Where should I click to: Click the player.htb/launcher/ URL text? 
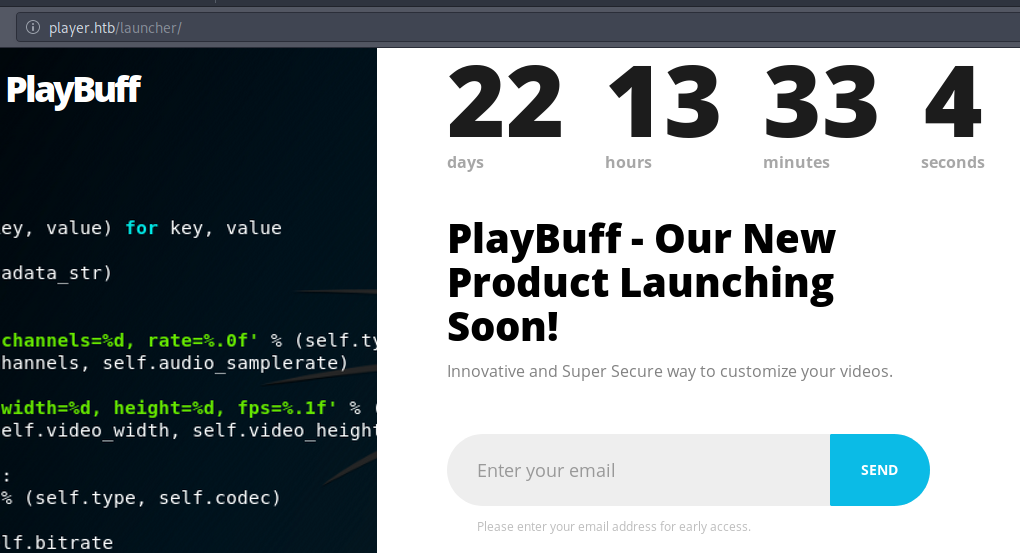(115, 28)
